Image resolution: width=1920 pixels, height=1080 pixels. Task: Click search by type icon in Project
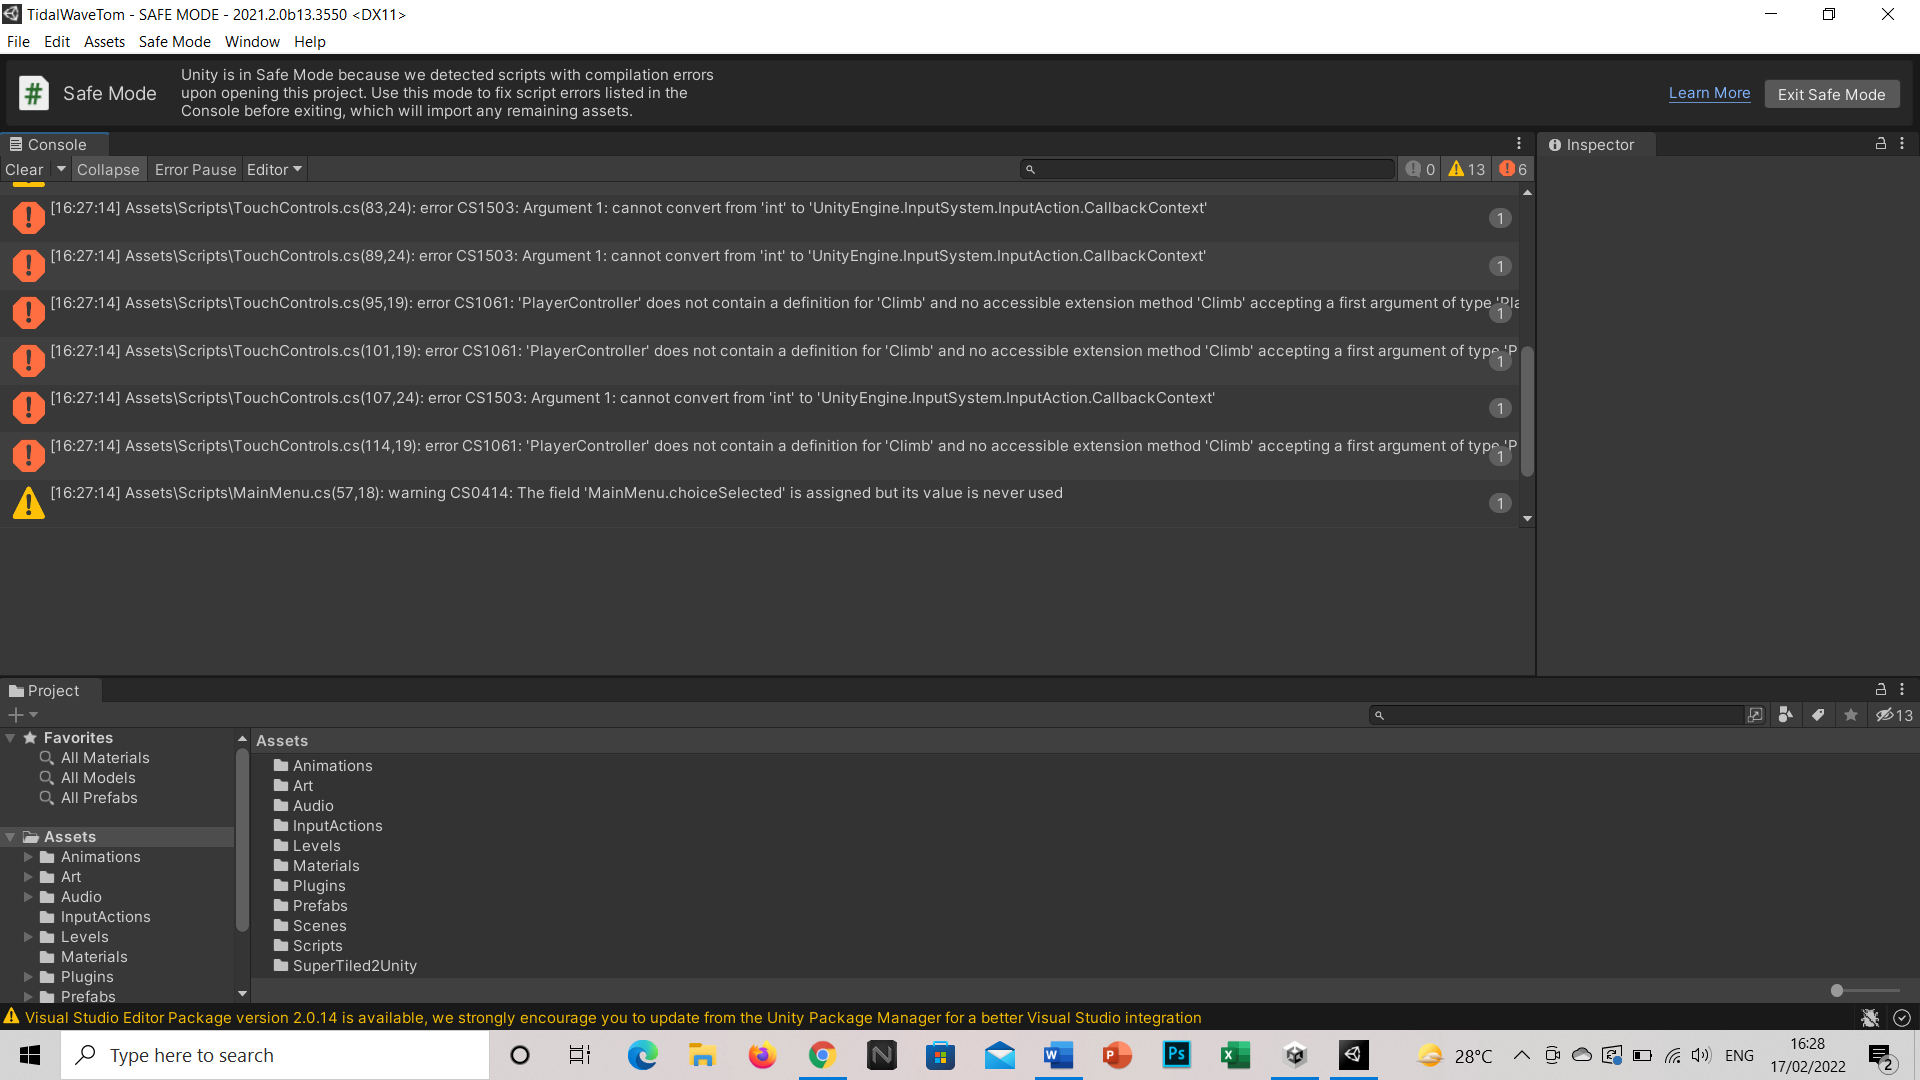tap(1785, 715)
